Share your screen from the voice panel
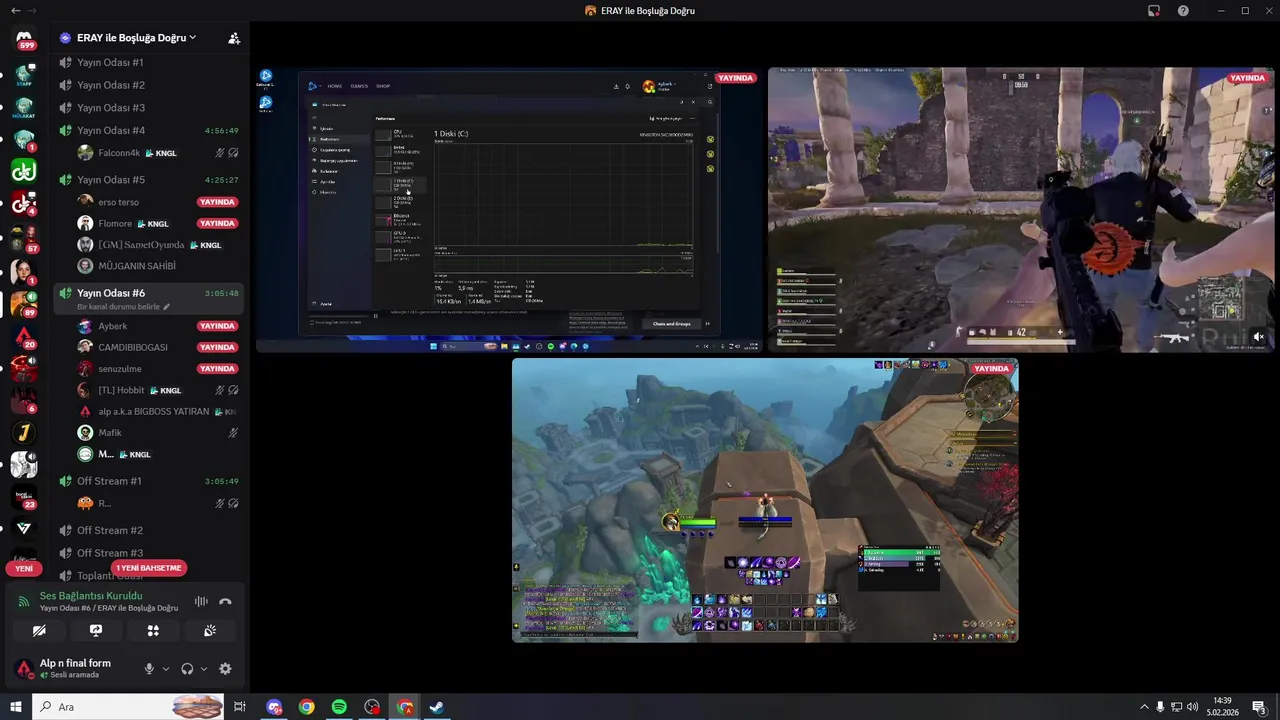This screenshot has height=720, width=1280. click(x=96, y=631)
